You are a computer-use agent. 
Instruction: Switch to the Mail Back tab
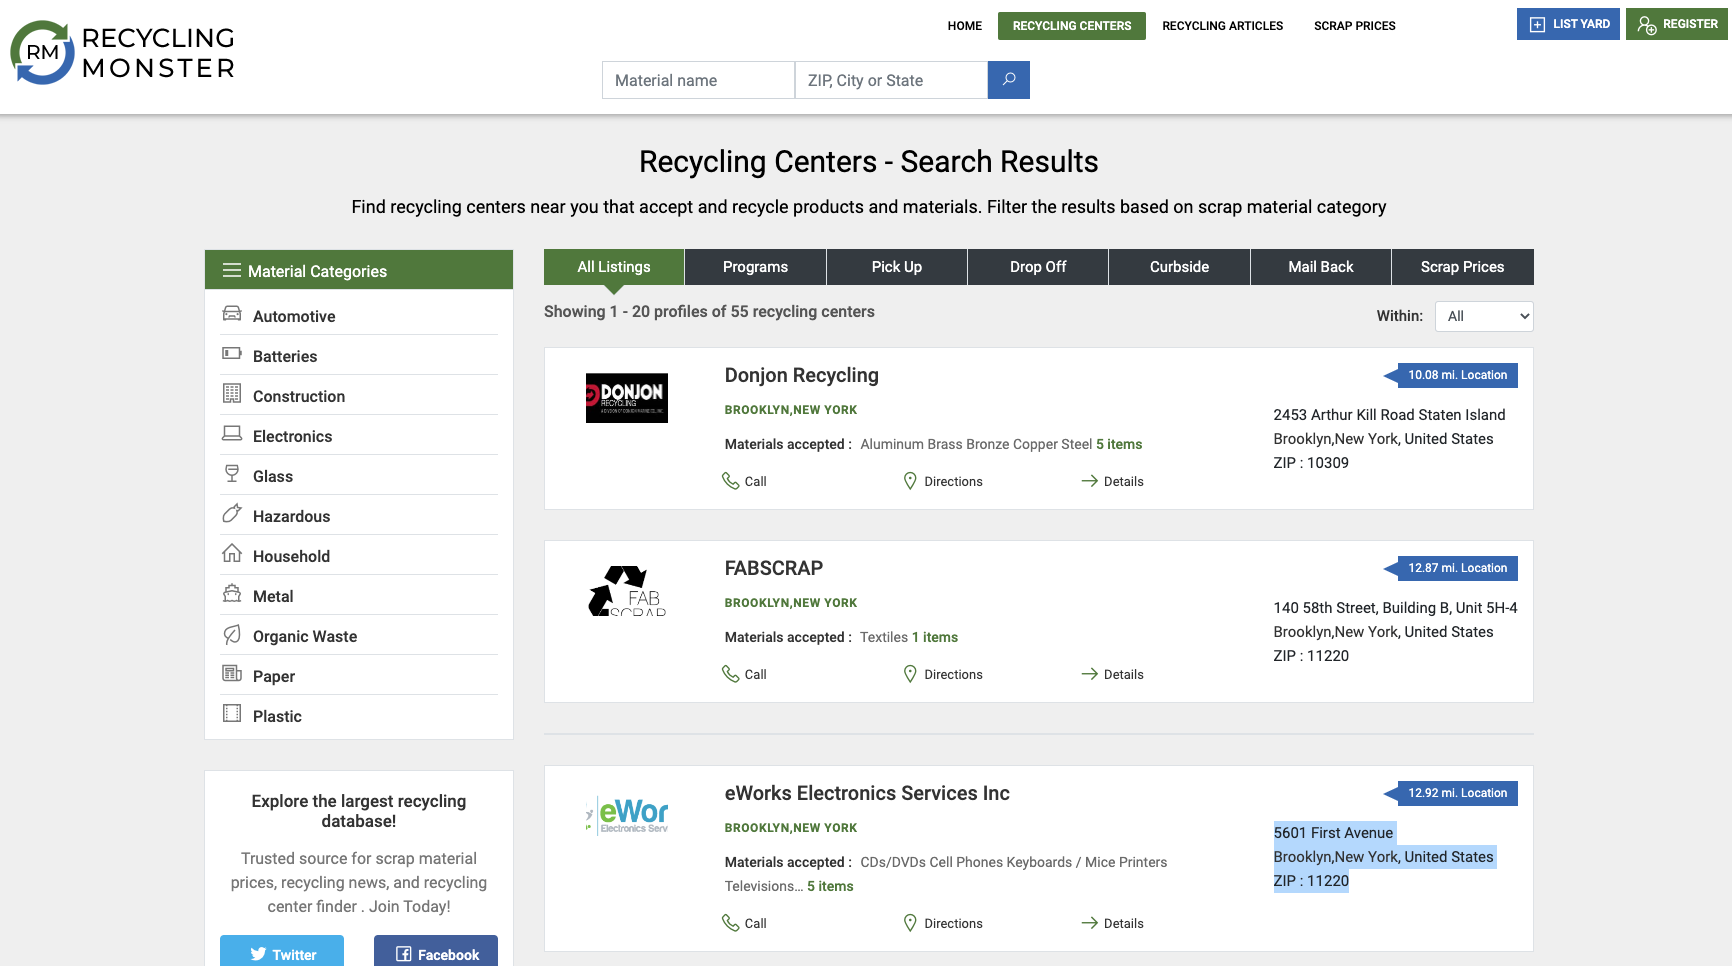click(x=1321, y=267)
